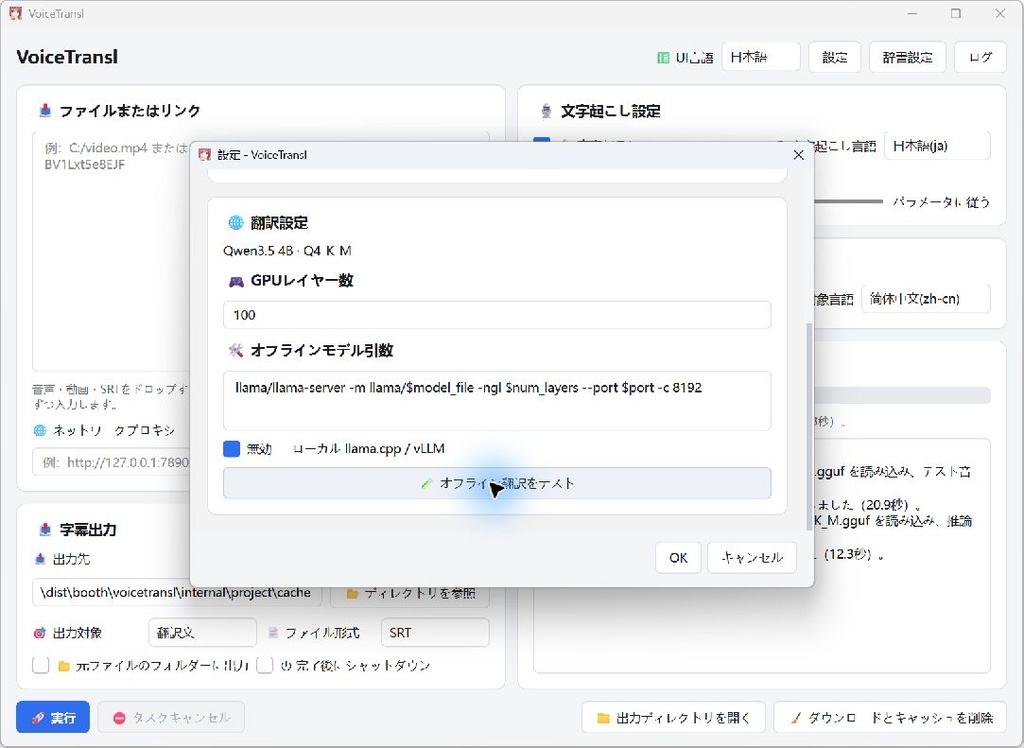Click the proxy field with http://127.0.0.1:7890
The height and width of the screenshot is (748, 1024).
(x=111, y=462)
